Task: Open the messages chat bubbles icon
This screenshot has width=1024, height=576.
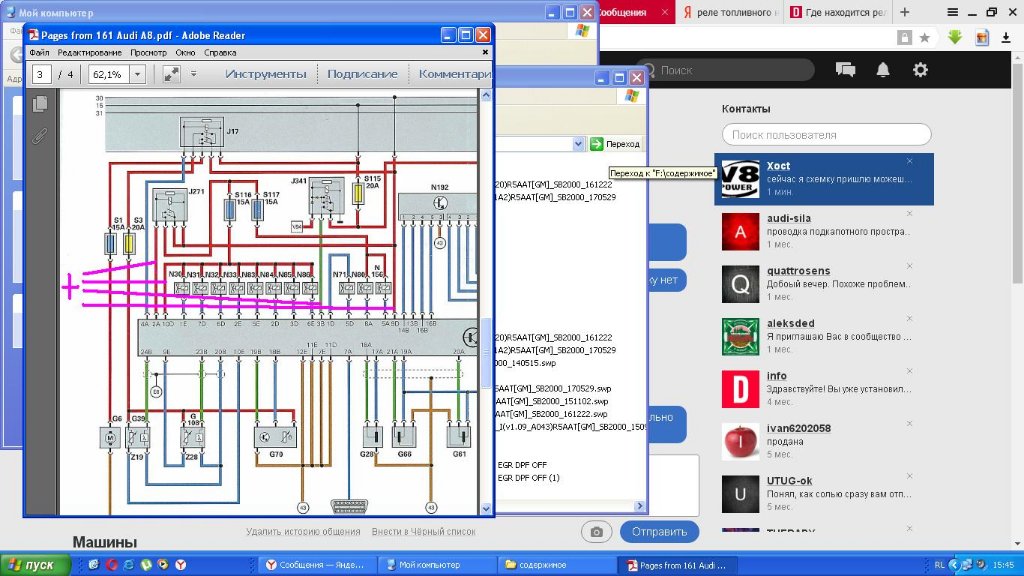Action: (x=845, y=69)
